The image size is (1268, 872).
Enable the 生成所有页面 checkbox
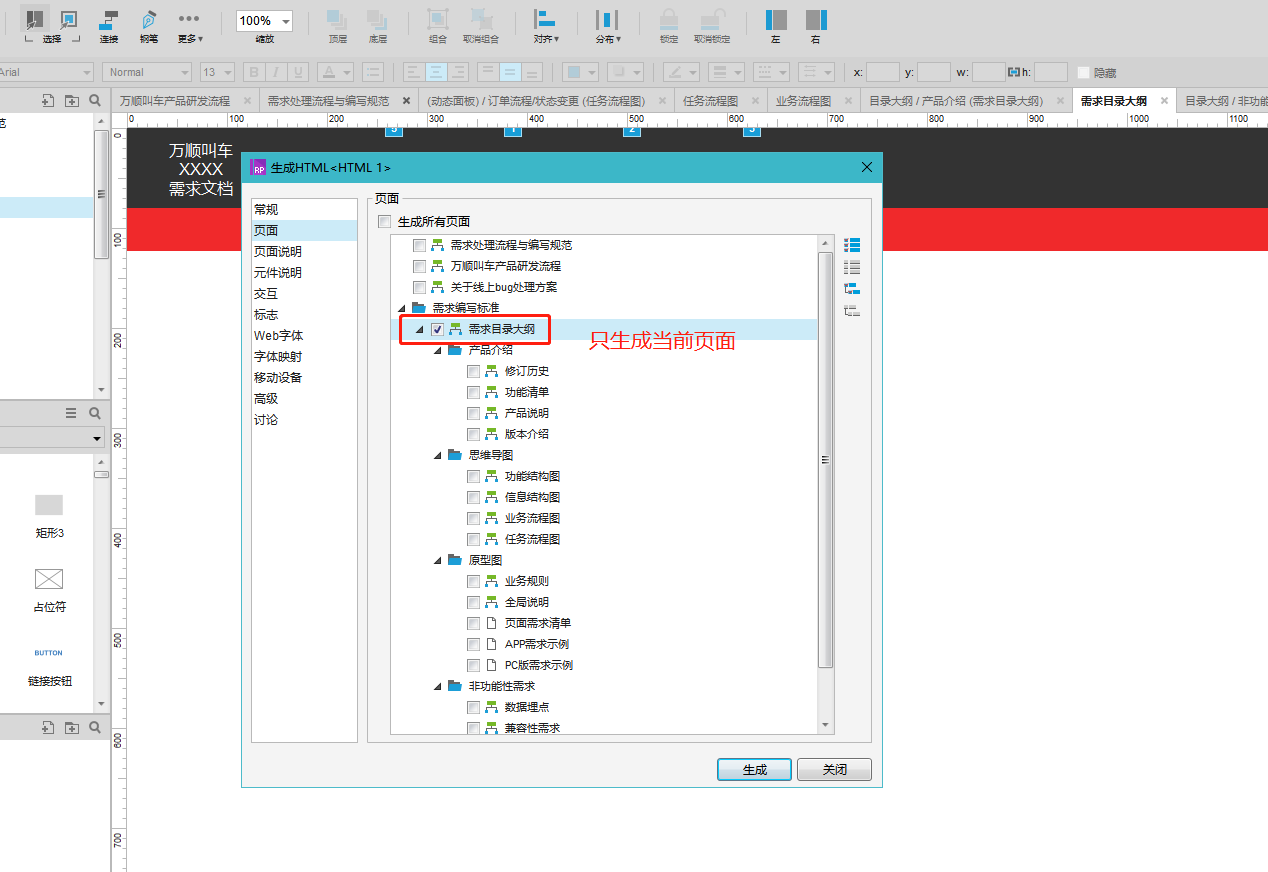click(385, 222)
